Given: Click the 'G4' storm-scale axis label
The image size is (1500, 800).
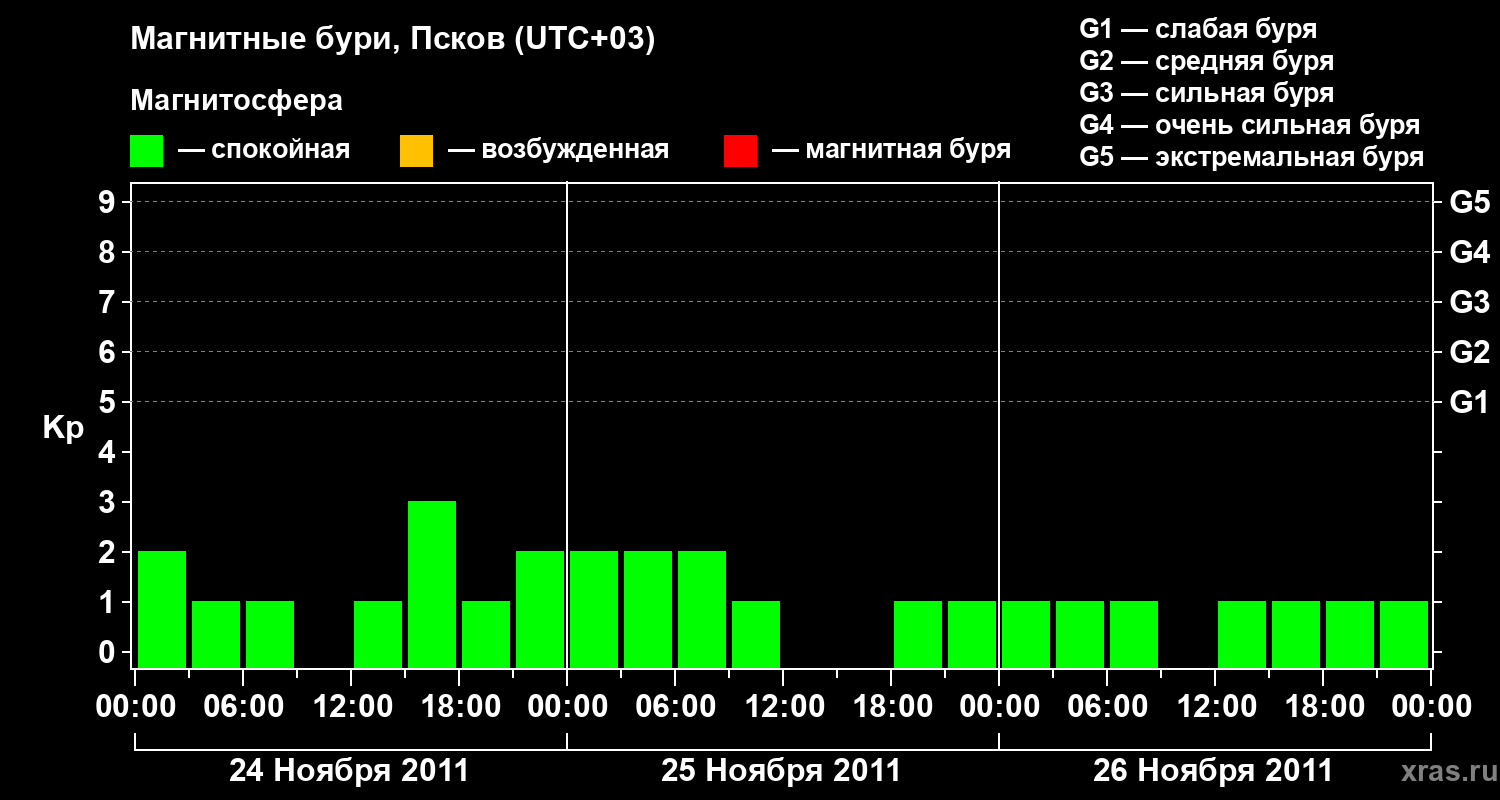Looking at the screenshot, I should [1469, 252].
